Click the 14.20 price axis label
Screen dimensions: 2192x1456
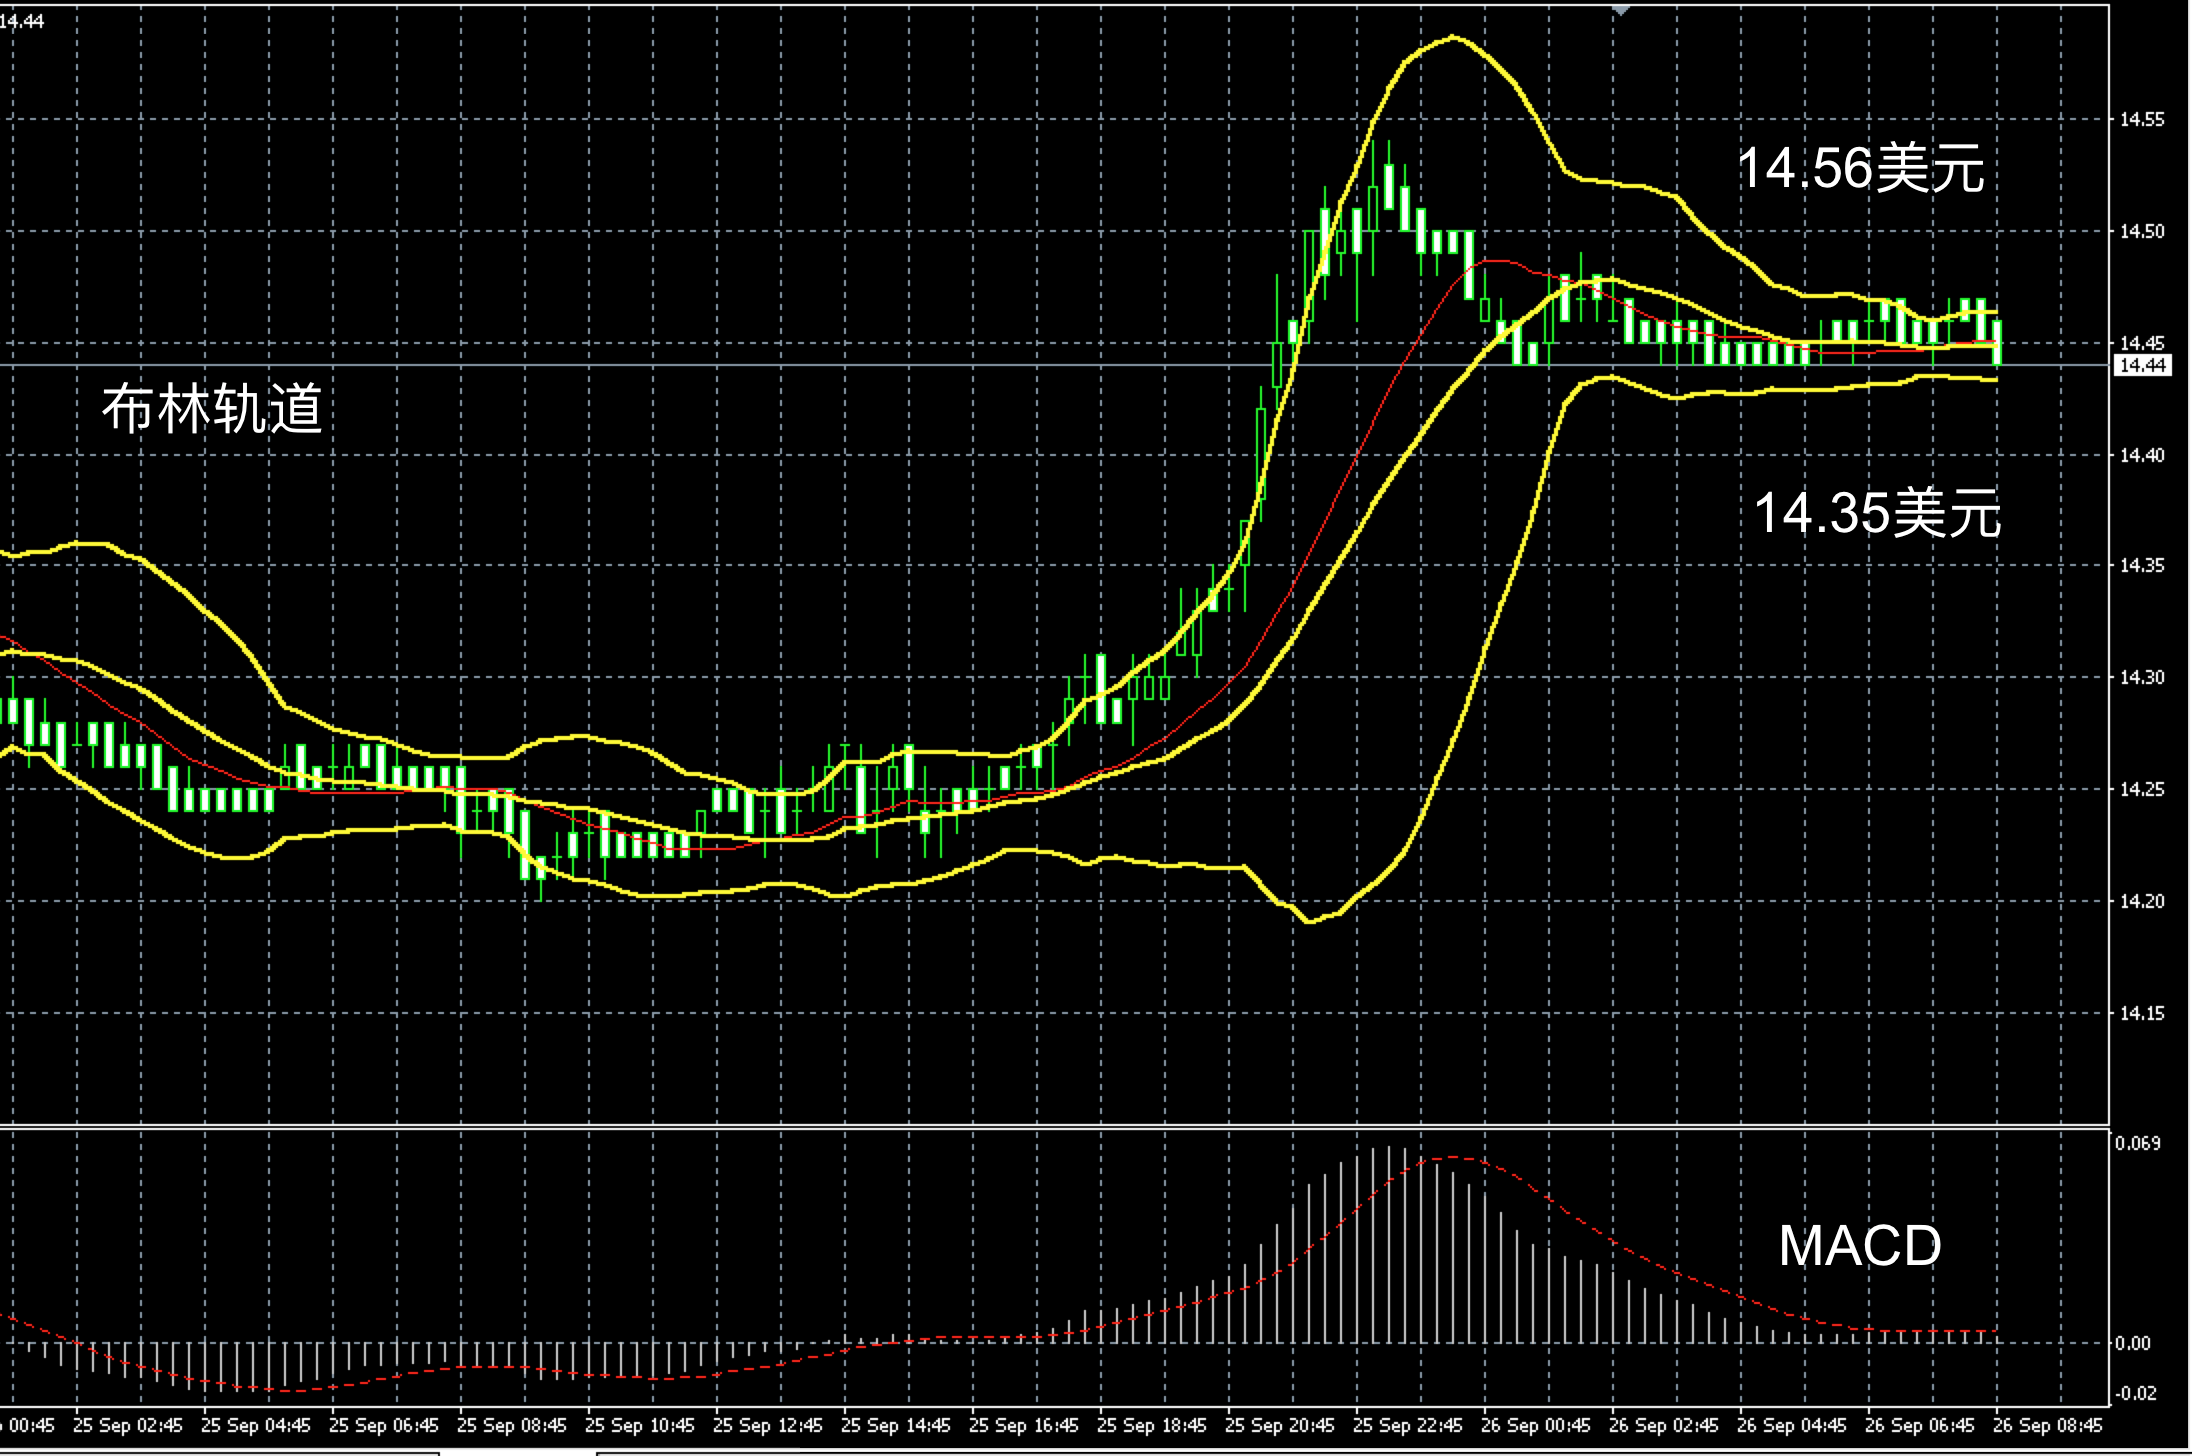(2142, 902)
